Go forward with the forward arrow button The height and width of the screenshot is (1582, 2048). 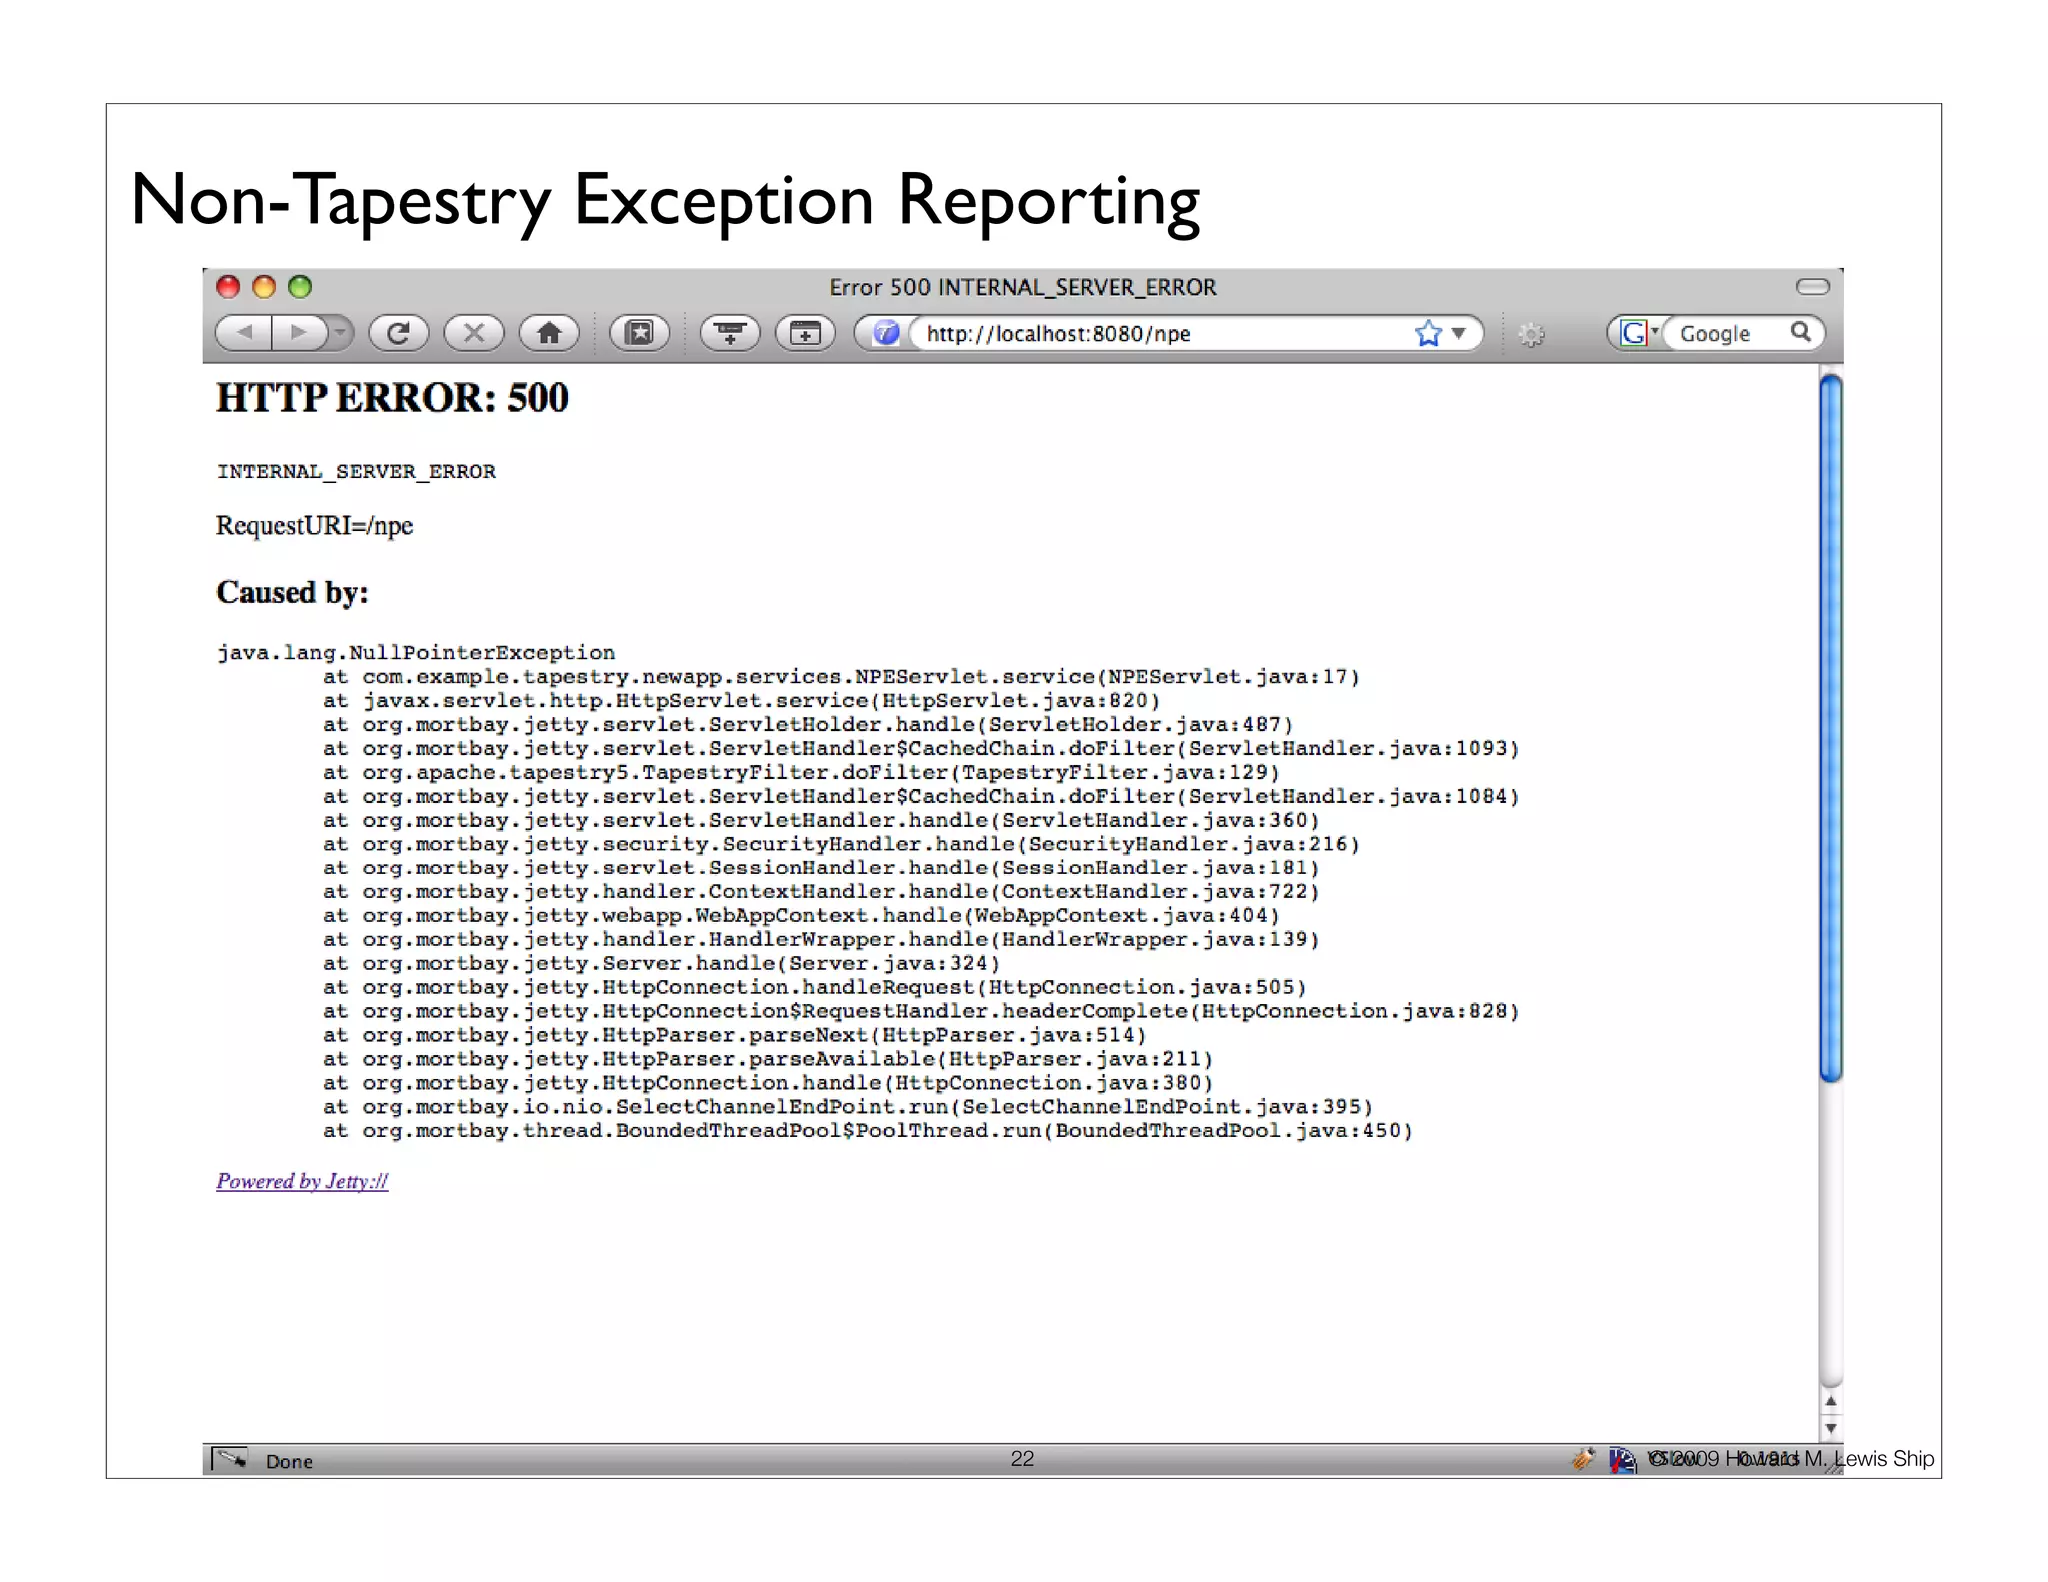[299, 333]
